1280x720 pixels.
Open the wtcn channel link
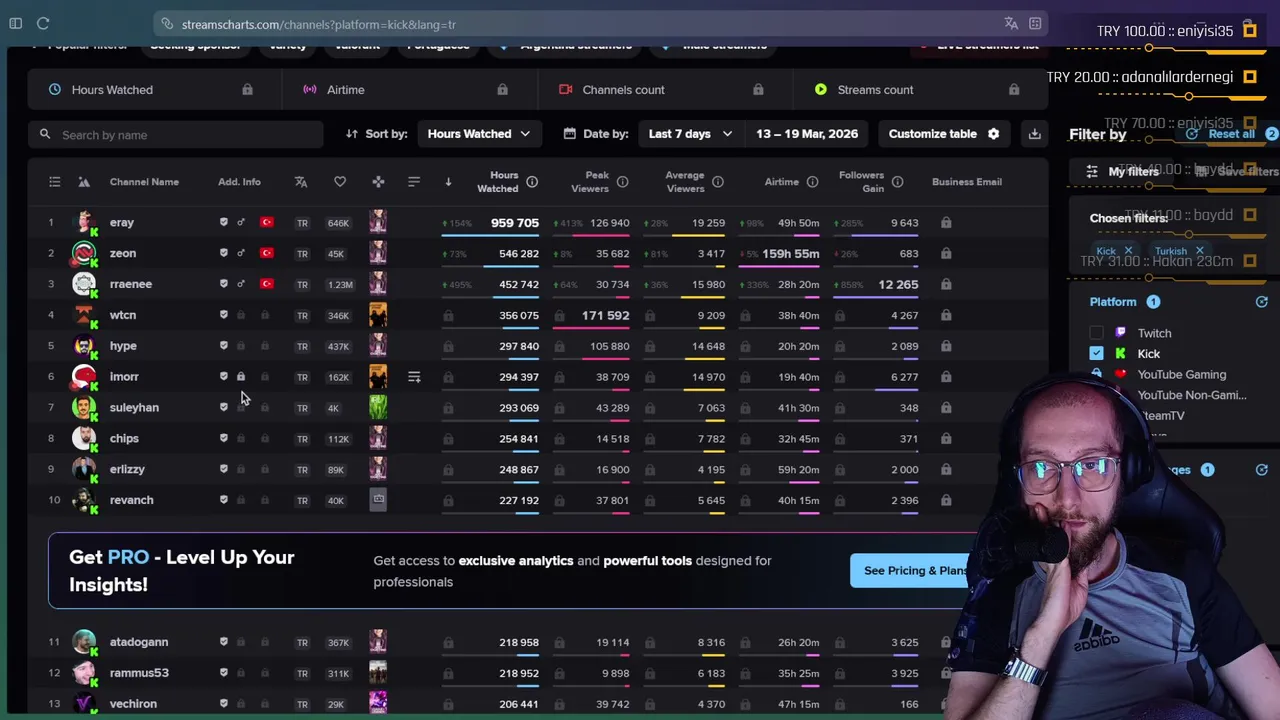123,315
